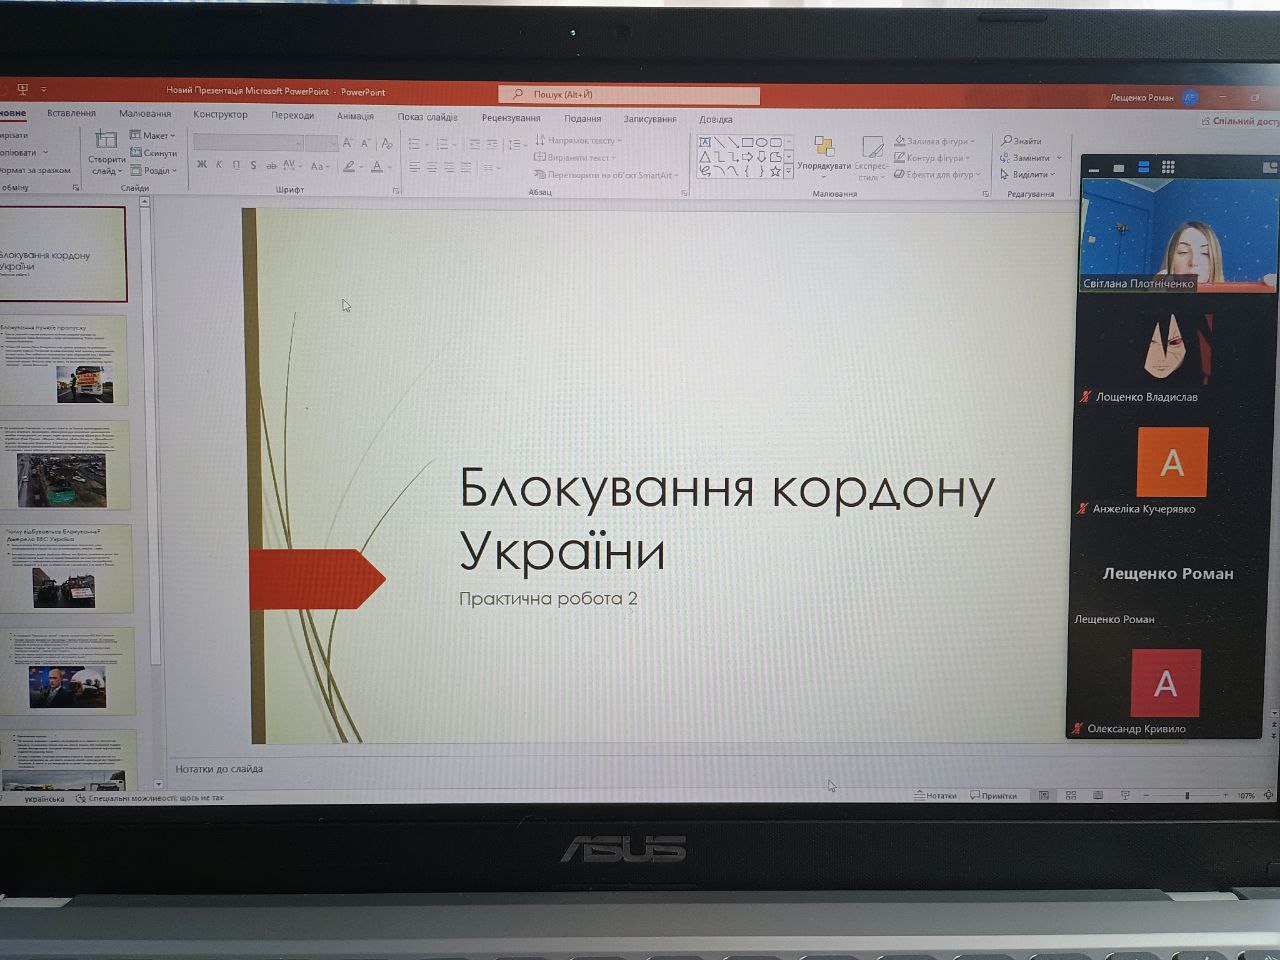Align text to the left
This screenshot has width=1280, height=960.
coord(414,168)
